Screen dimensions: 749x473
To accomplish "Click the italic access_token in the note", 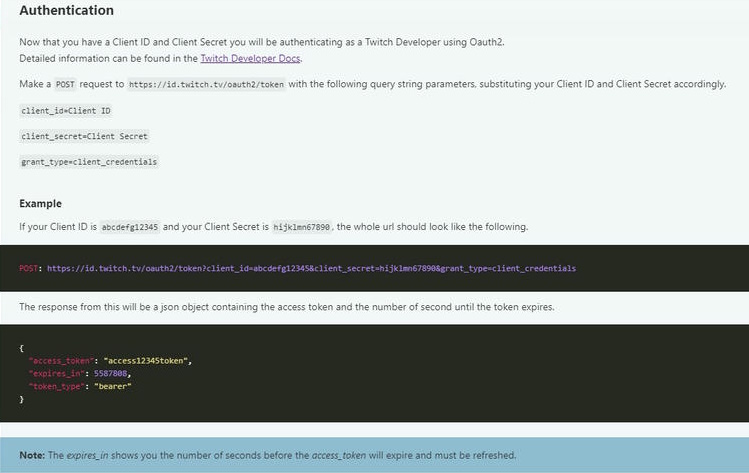I will click(x=339, y=455).
